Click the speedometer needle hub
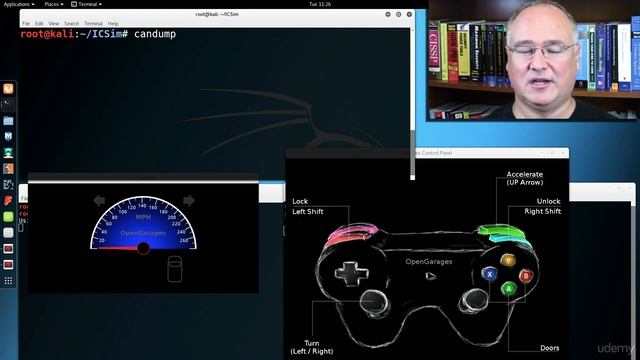The image size is (640, 360). (143, 248)
